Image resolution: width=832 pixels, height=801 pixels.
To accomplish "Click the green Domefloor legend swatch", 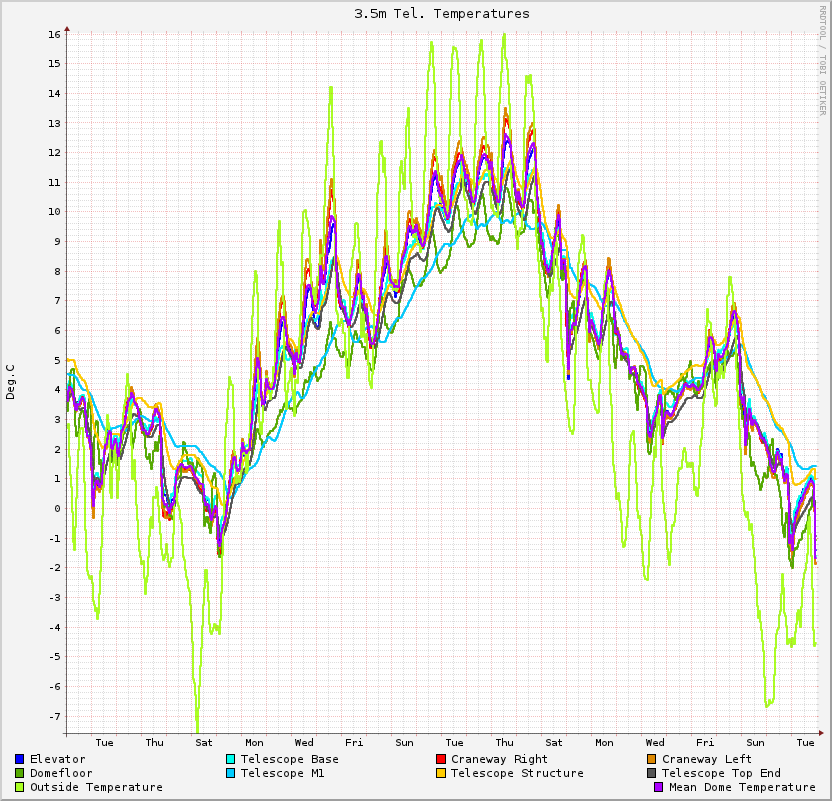I will [x=20, y=773].
